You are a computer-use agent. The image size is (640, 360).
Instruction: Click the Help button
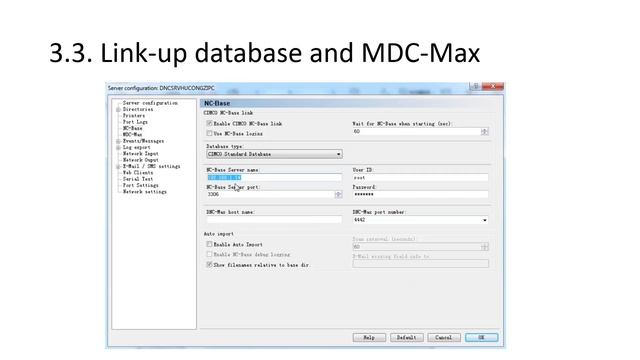(369, 338)
